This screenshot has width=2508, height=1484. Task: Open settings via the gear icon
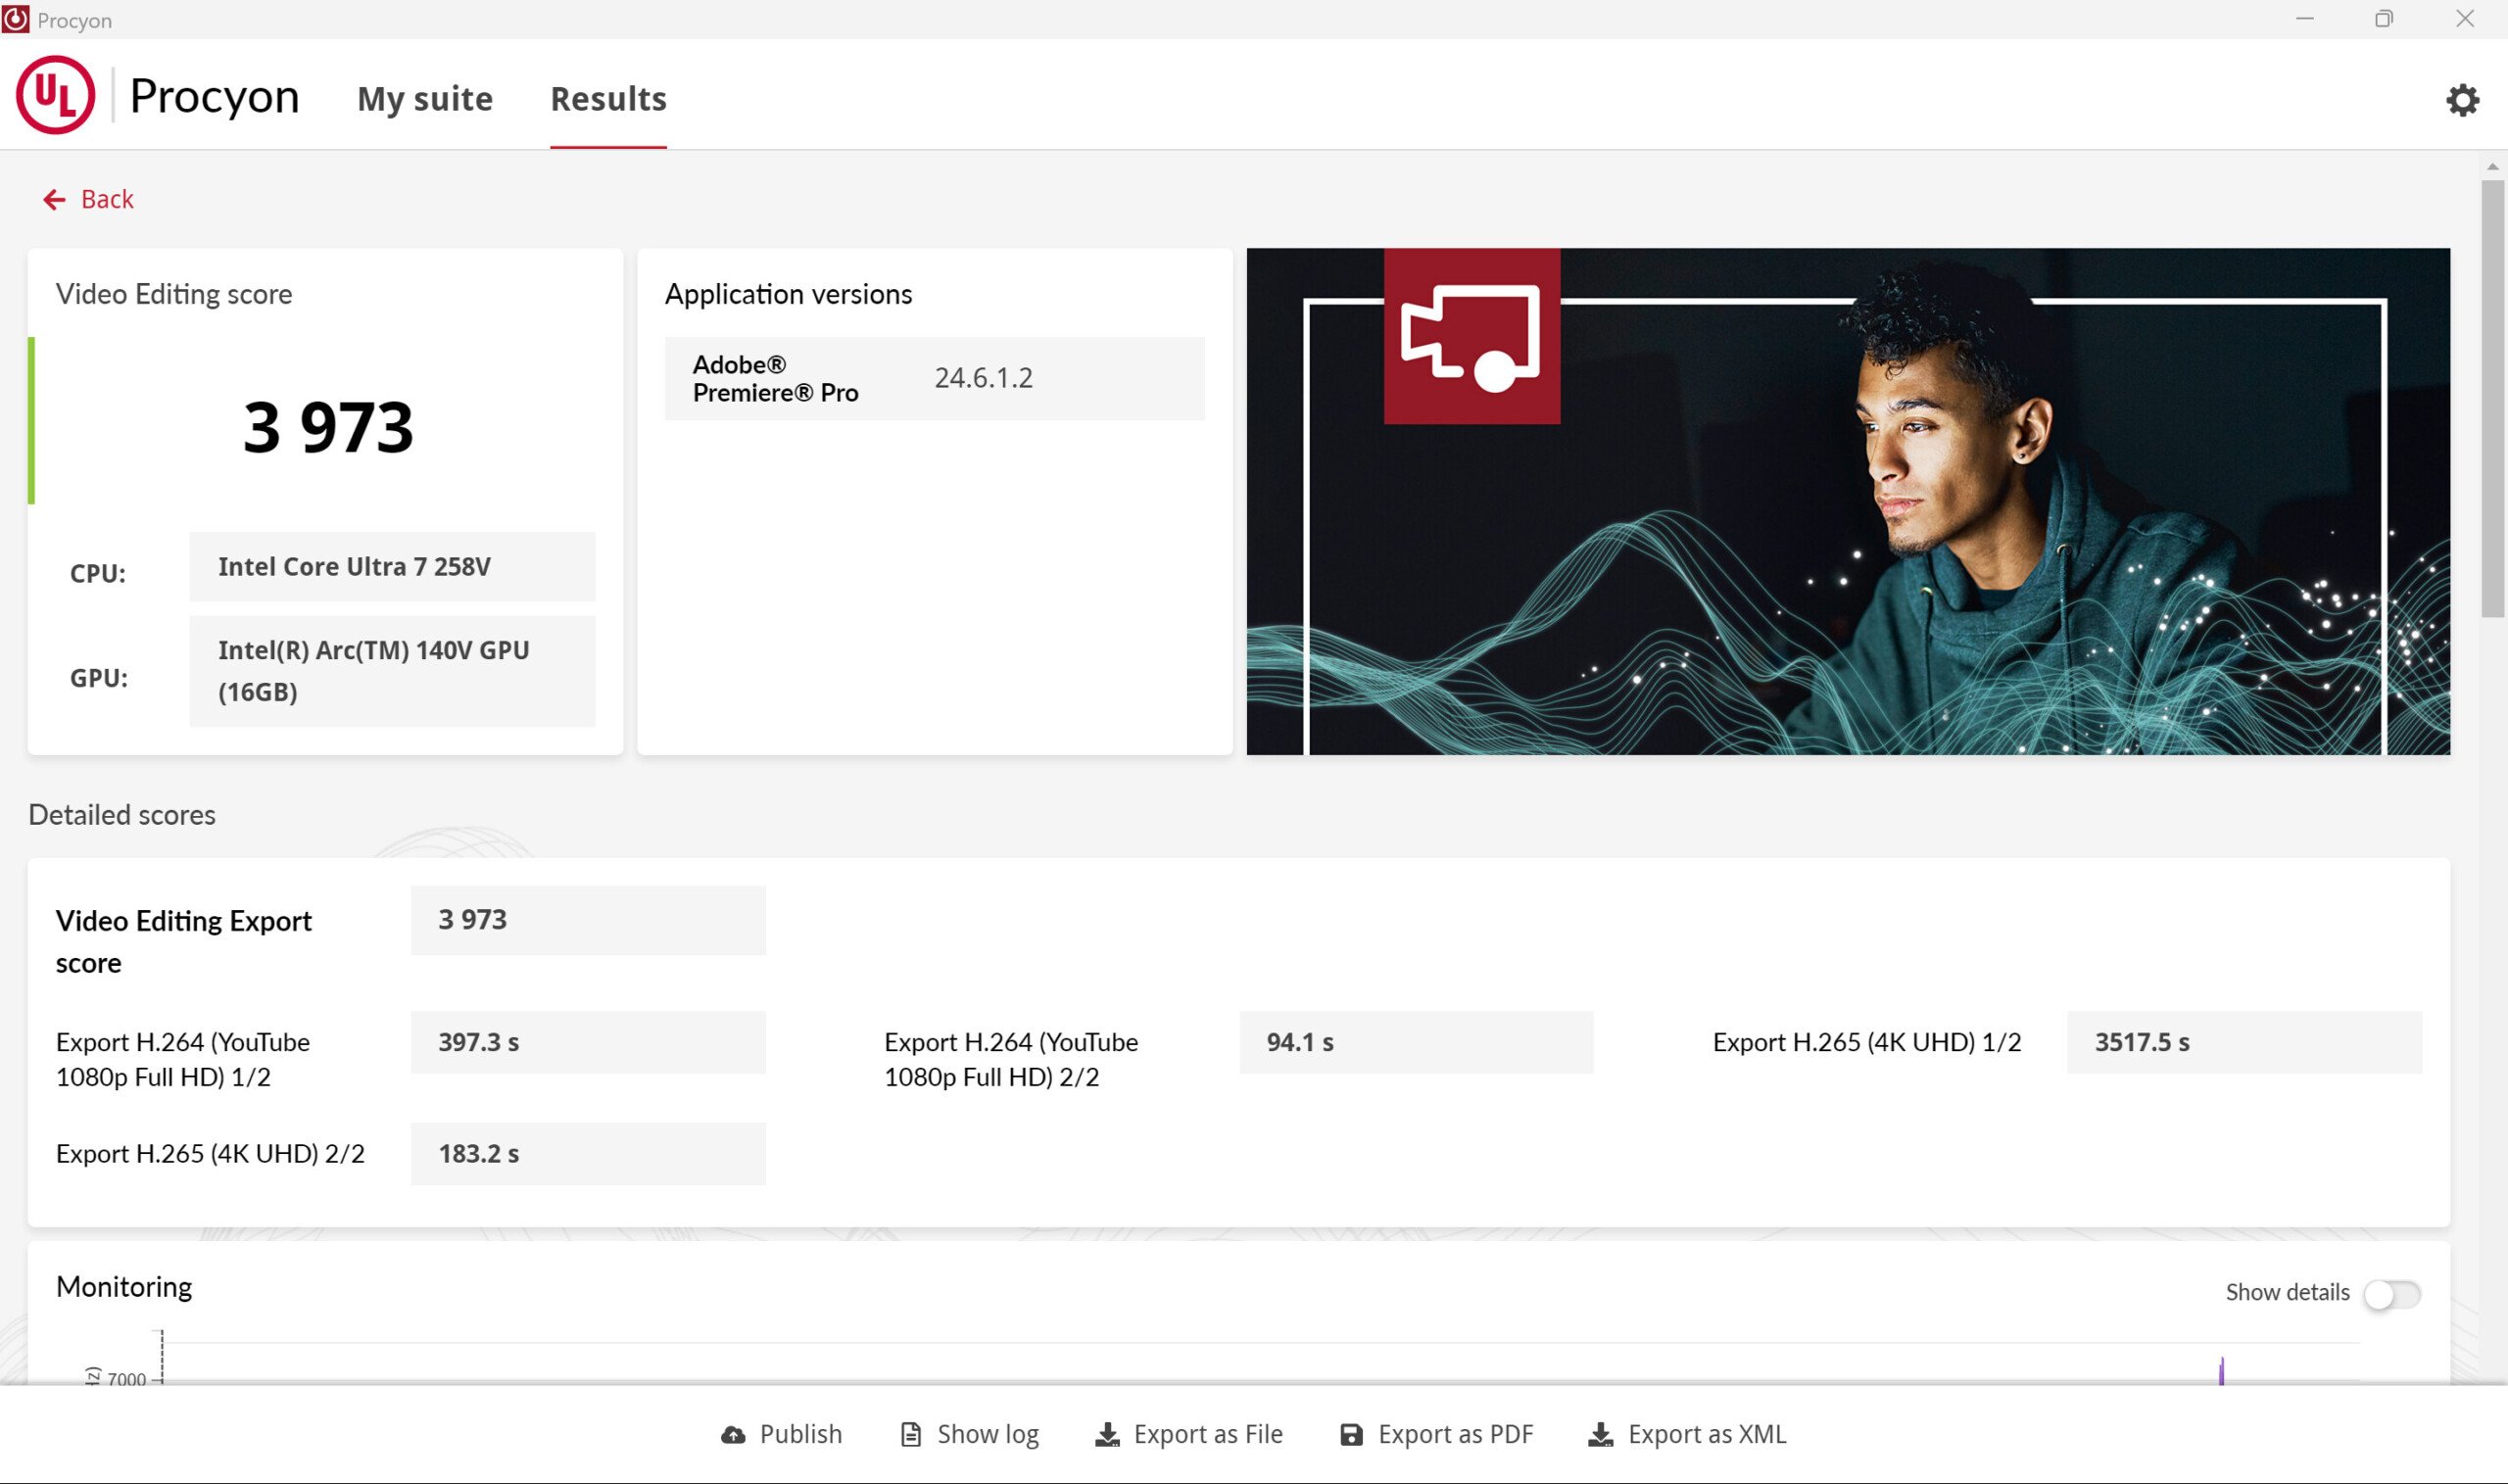pos(2462,100)
